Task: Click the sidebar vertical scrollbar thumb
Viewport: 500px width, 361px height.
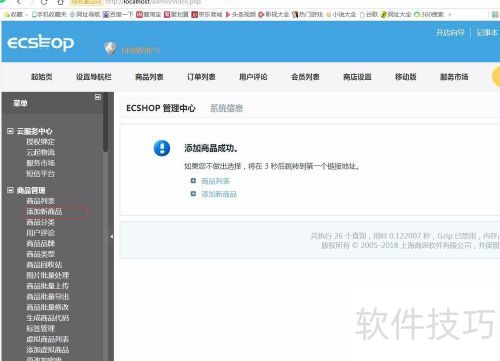Action: click(x=105, y=122)
